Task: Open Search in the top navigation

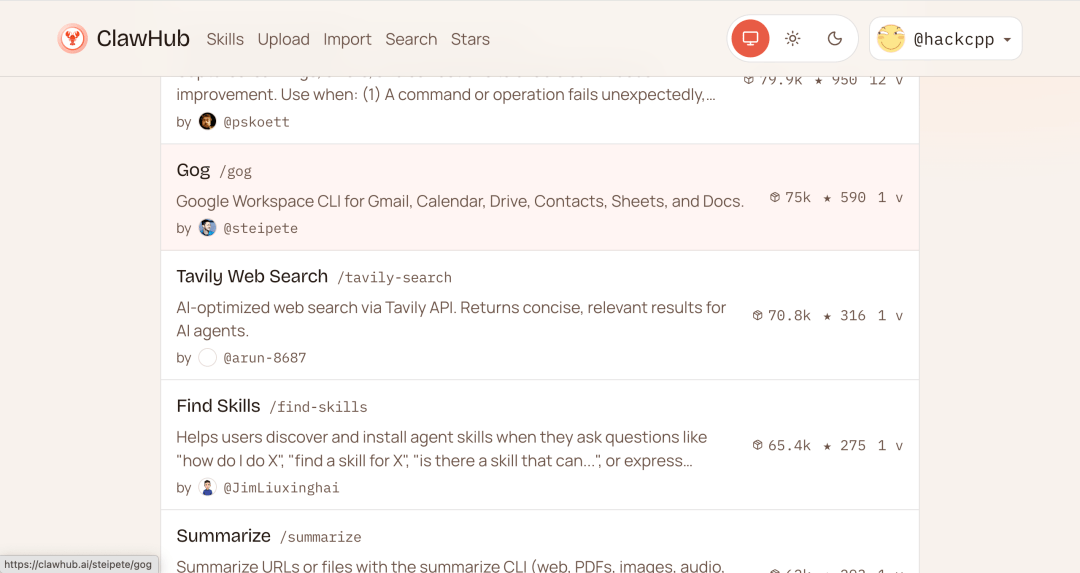Action: [x=411, y=39]
